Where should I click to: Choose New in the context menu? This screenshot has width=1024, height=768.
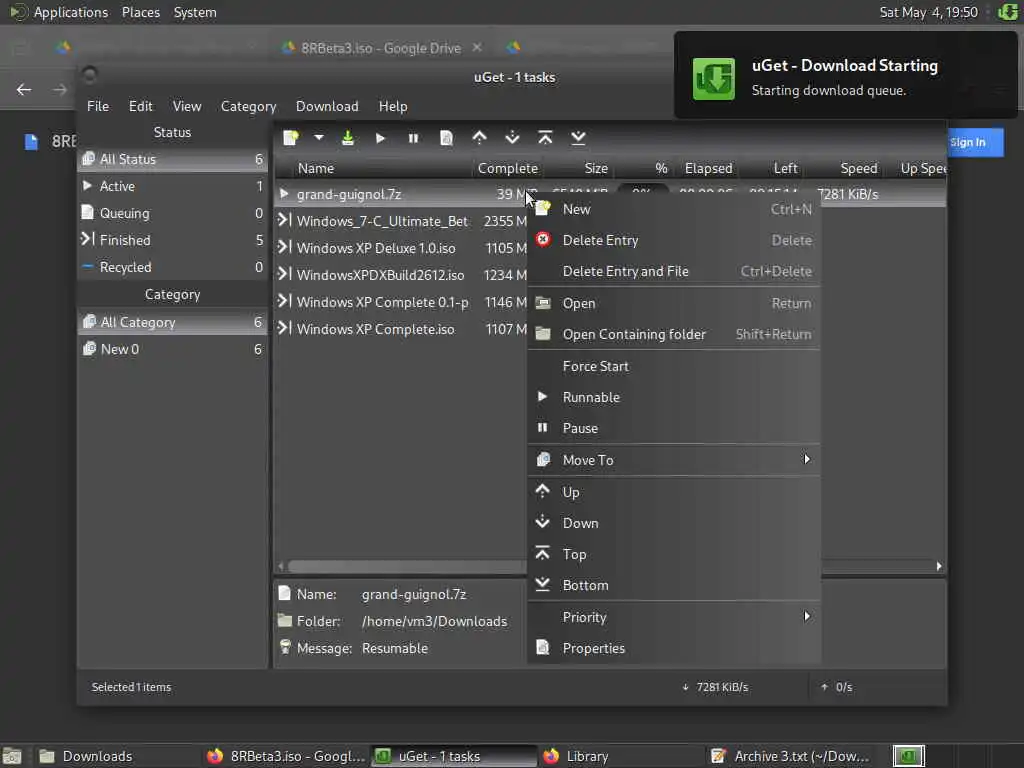(673, 209)
